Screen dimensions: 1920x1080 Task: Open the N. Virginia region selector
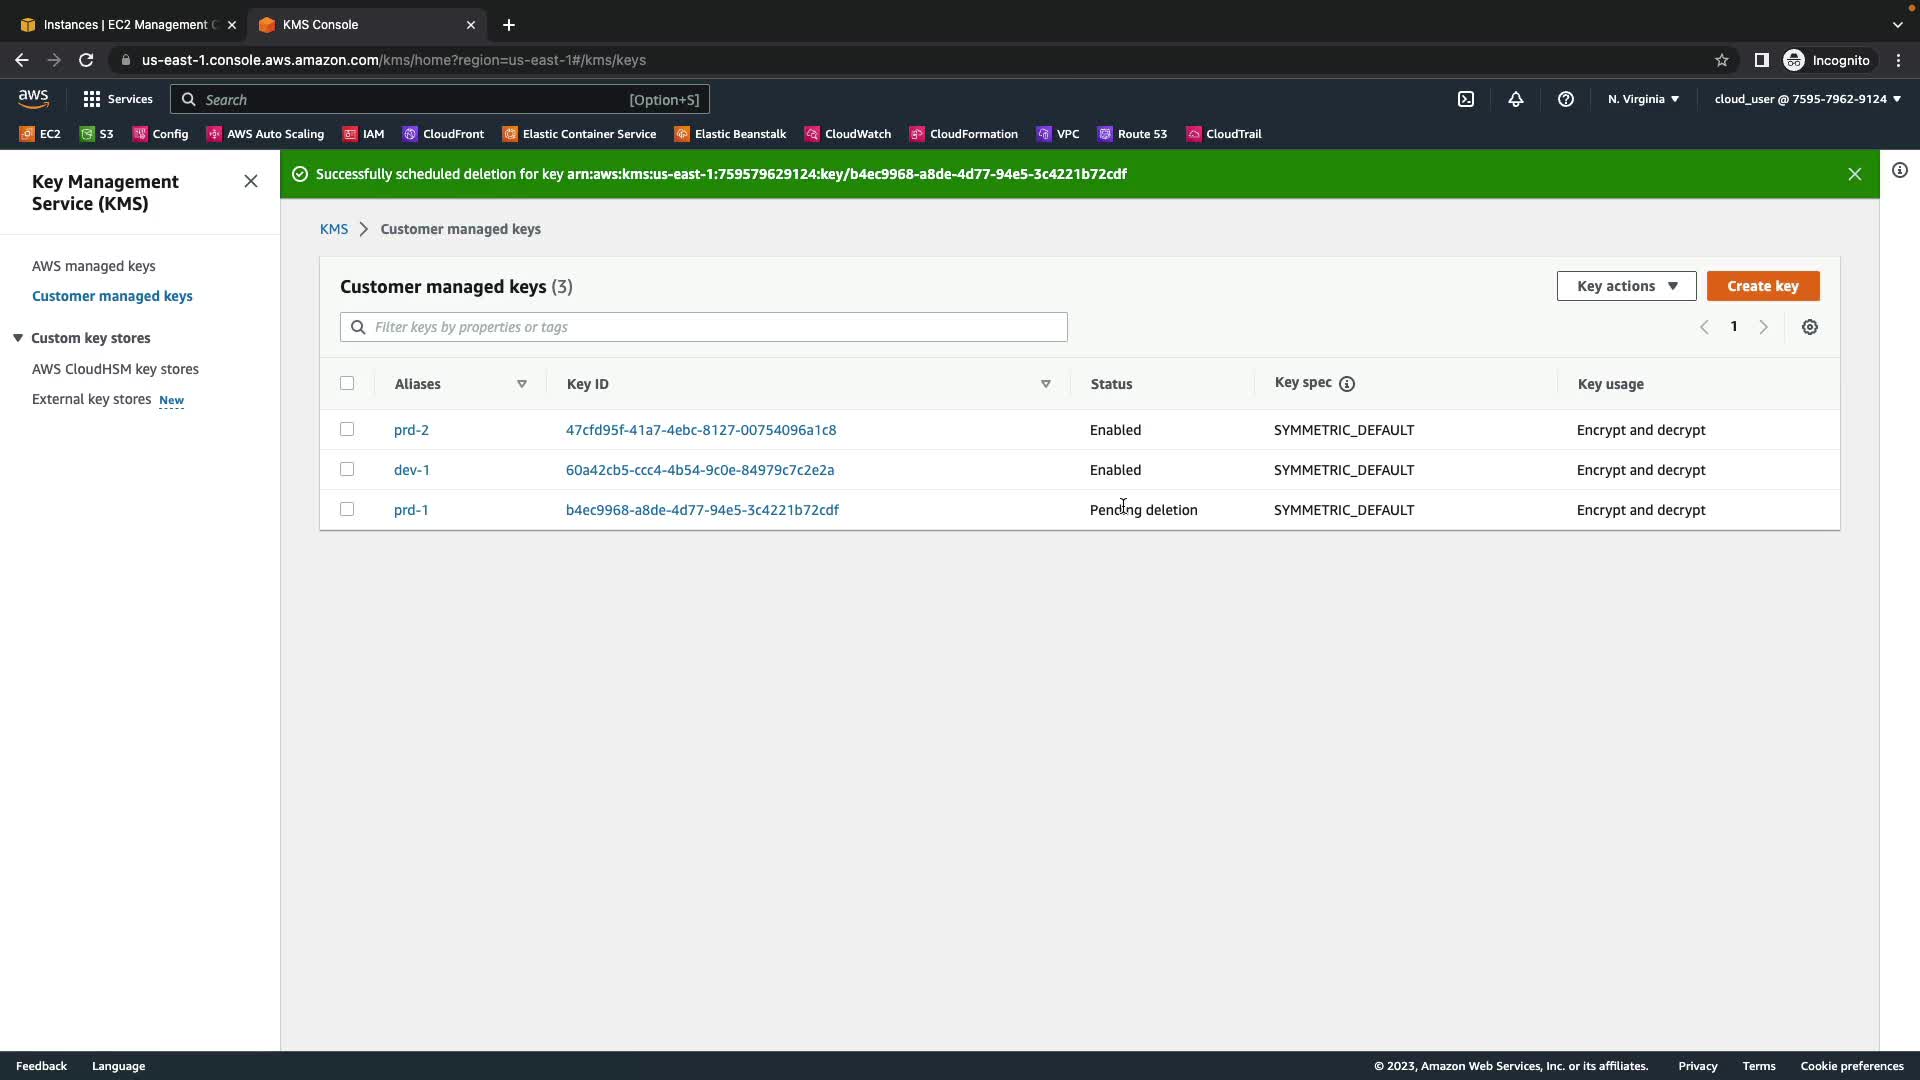1643,99
